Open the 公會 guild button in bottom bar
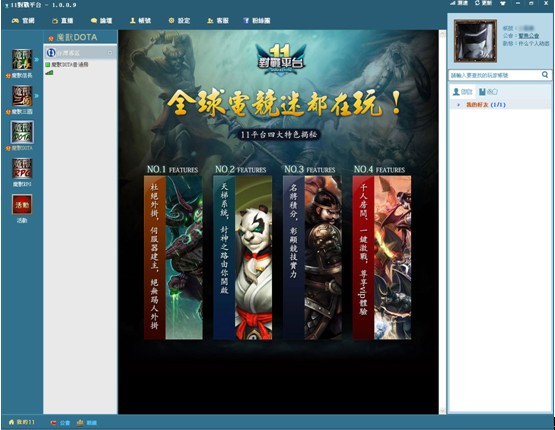Image resolution: width=555 pixels, height=430 pixels. coord(61,423)
